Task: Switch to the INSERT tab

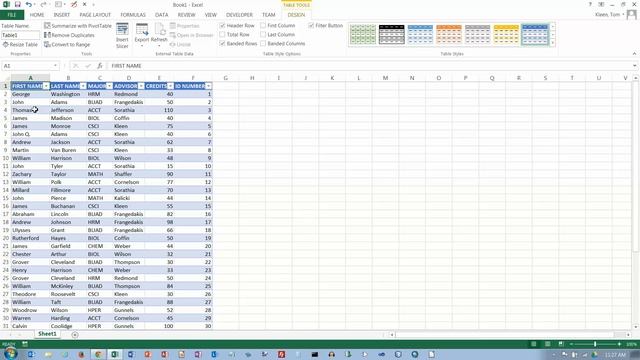Action: tap(62, 15)
